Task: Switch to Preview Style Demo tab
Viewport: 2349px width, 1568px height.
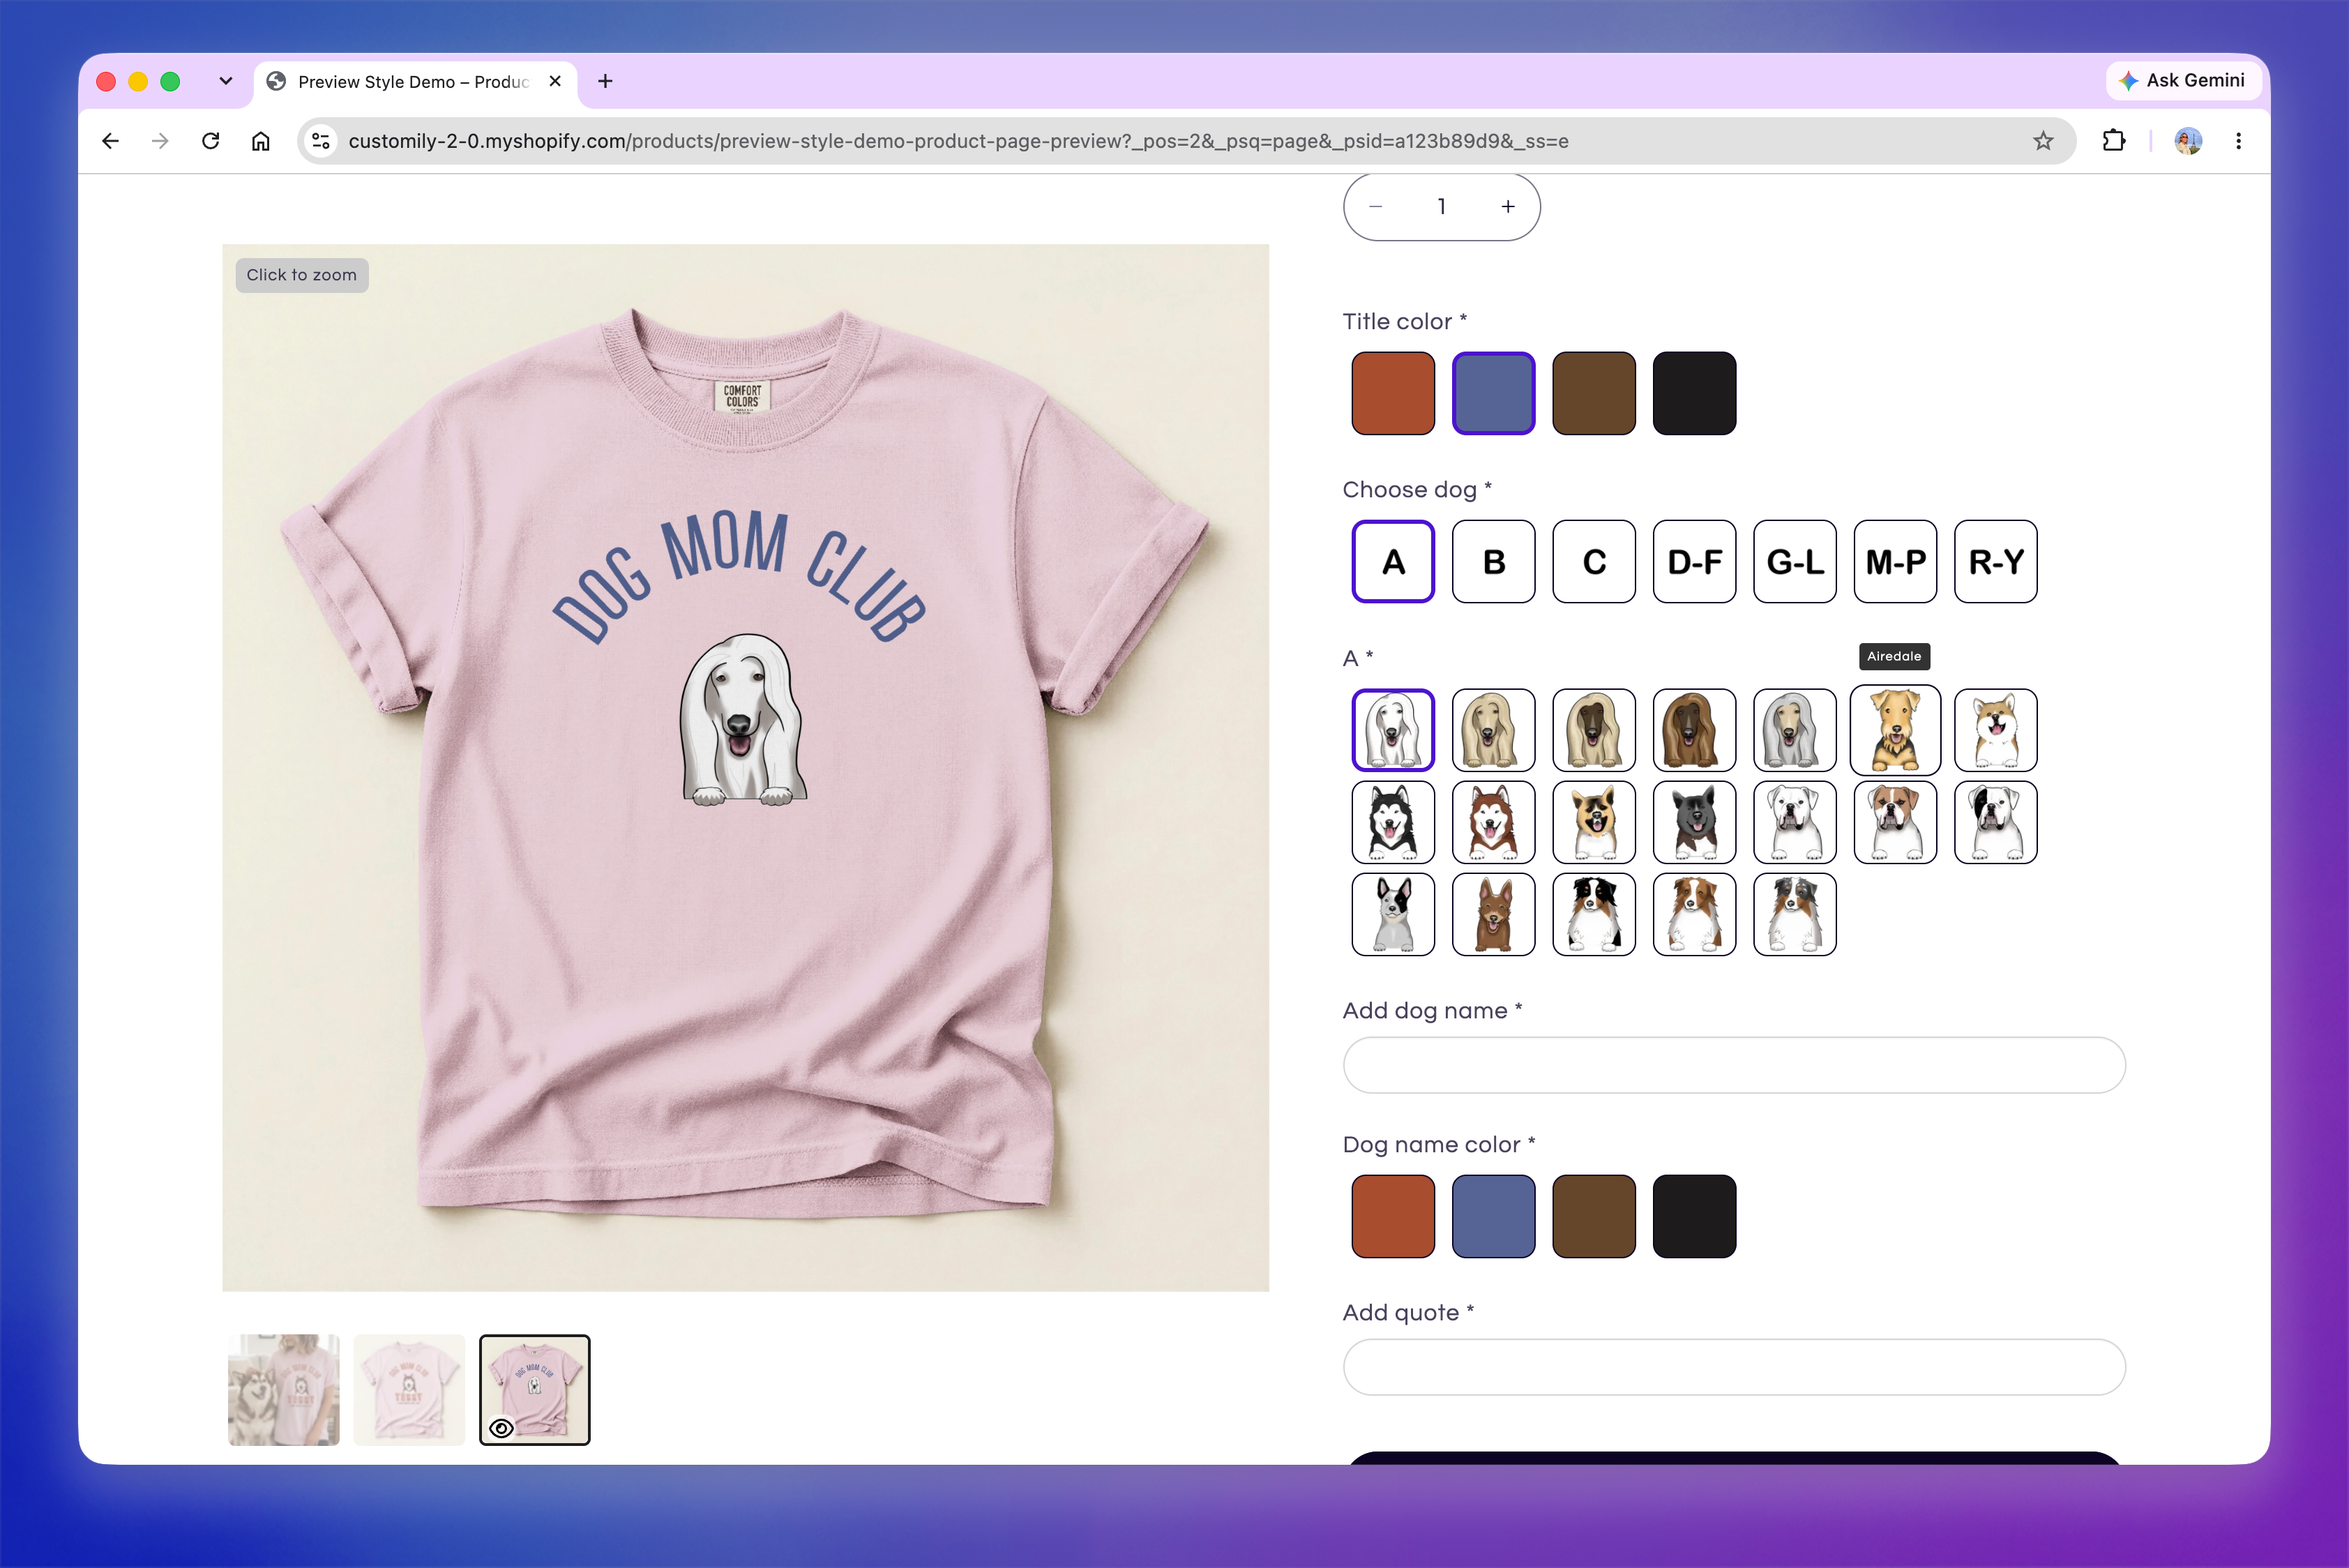Action: click(414, 82)
